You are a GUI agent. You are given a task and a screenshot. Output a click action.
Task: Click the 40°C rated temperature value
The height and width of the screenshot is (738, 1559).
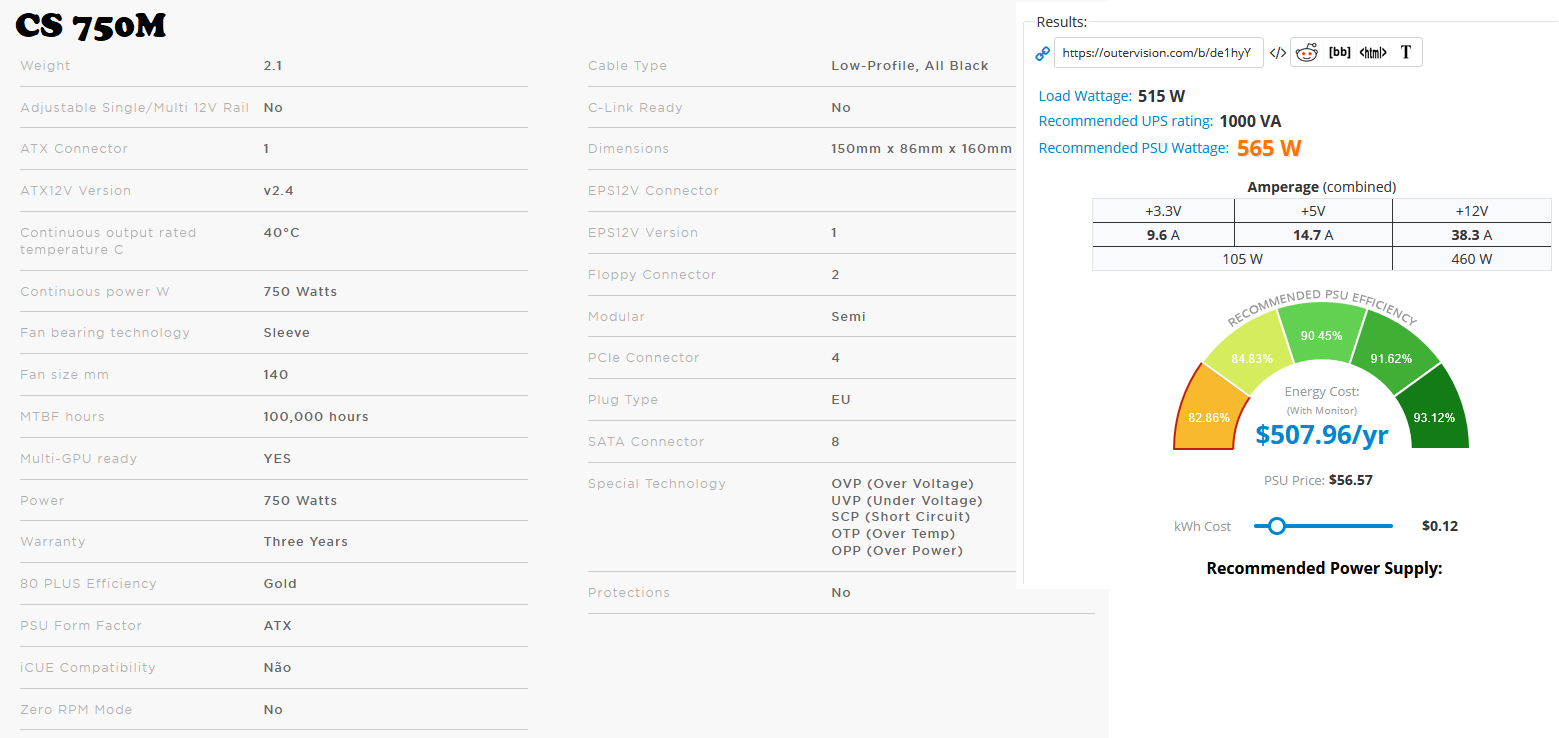(x=282, y=232)
